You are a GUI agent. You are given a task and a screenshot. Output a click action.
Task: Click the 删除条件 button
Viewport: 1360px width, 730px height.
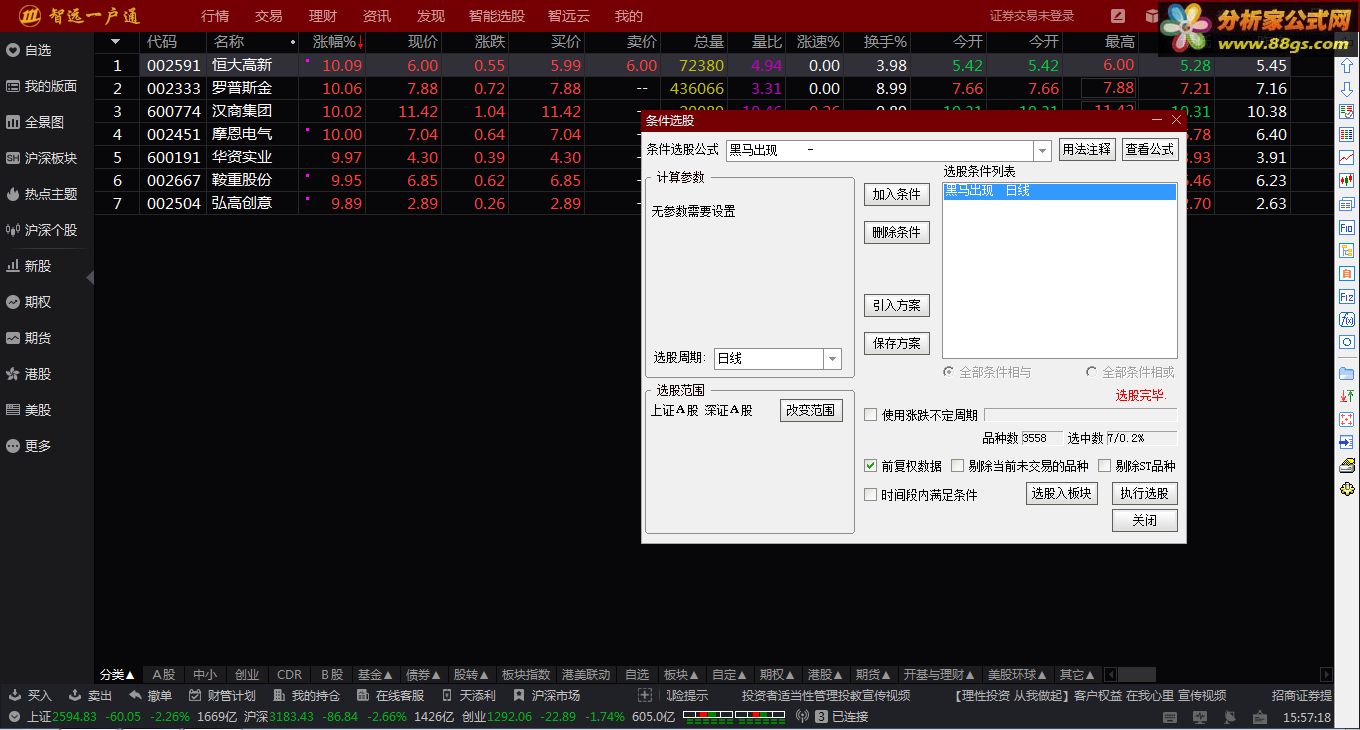[x=897, y=233]
